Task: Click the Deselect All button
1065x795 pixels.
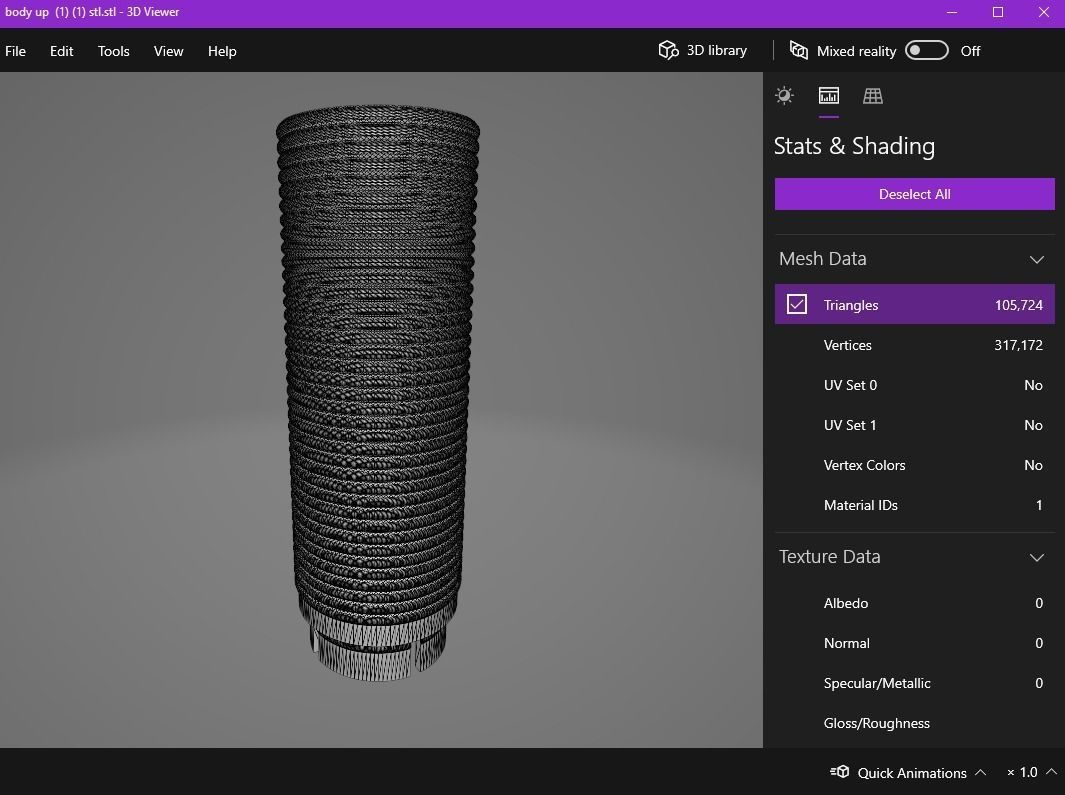Action: [914, 194]
